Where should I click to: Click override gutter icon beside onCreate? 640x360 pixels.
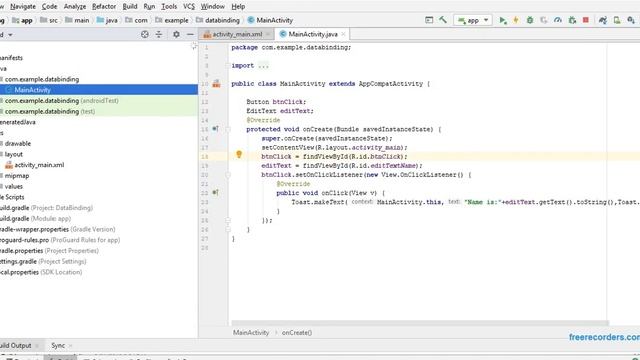coord(215,129)
